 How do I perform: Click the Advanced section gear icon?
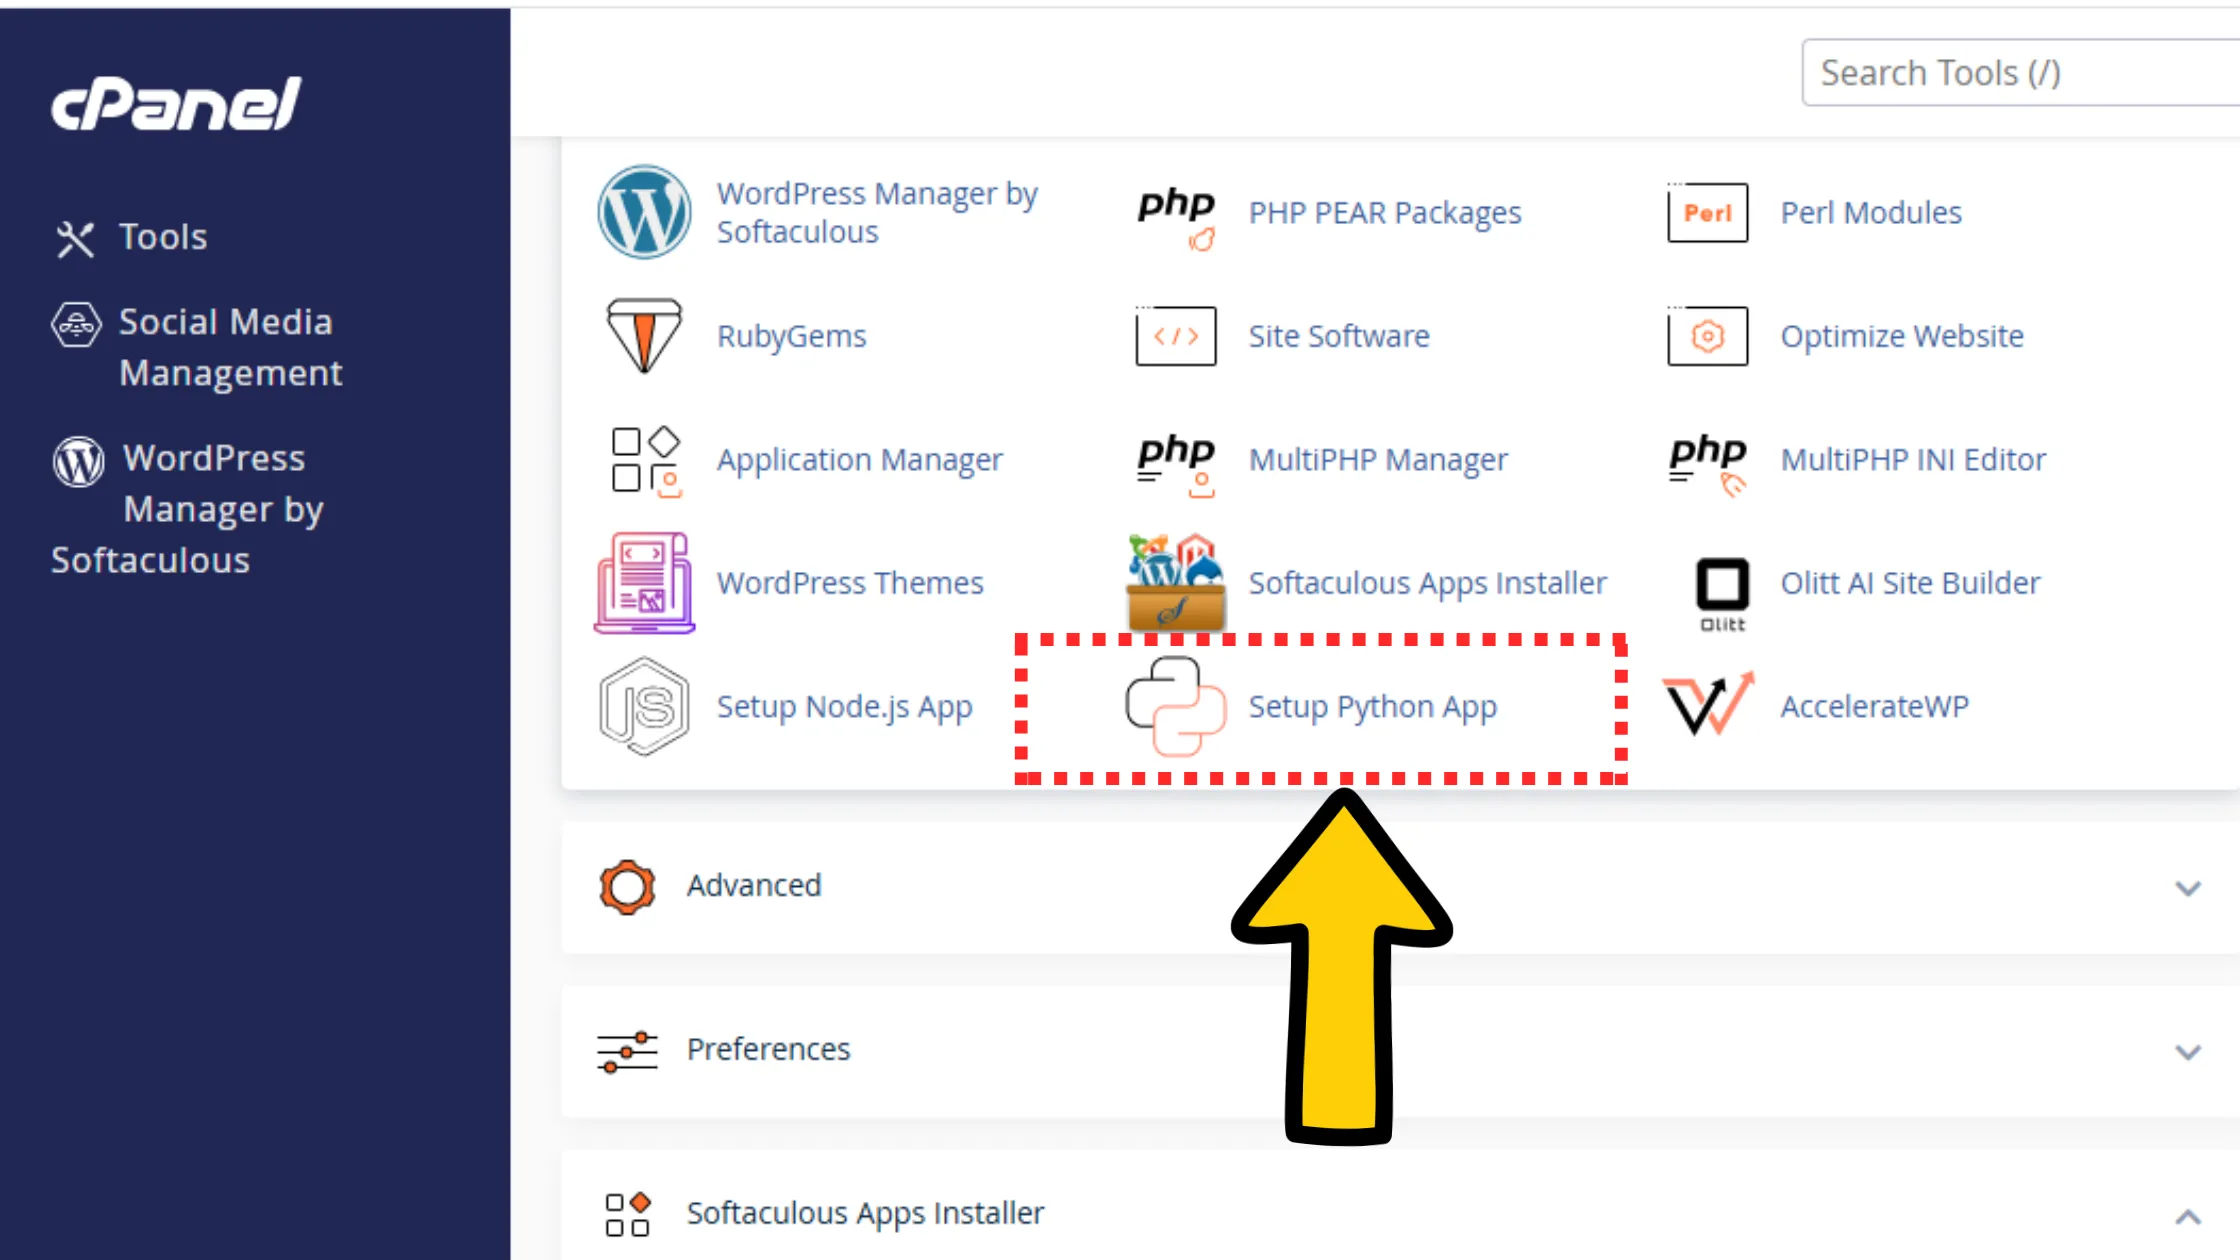point(627,887)
